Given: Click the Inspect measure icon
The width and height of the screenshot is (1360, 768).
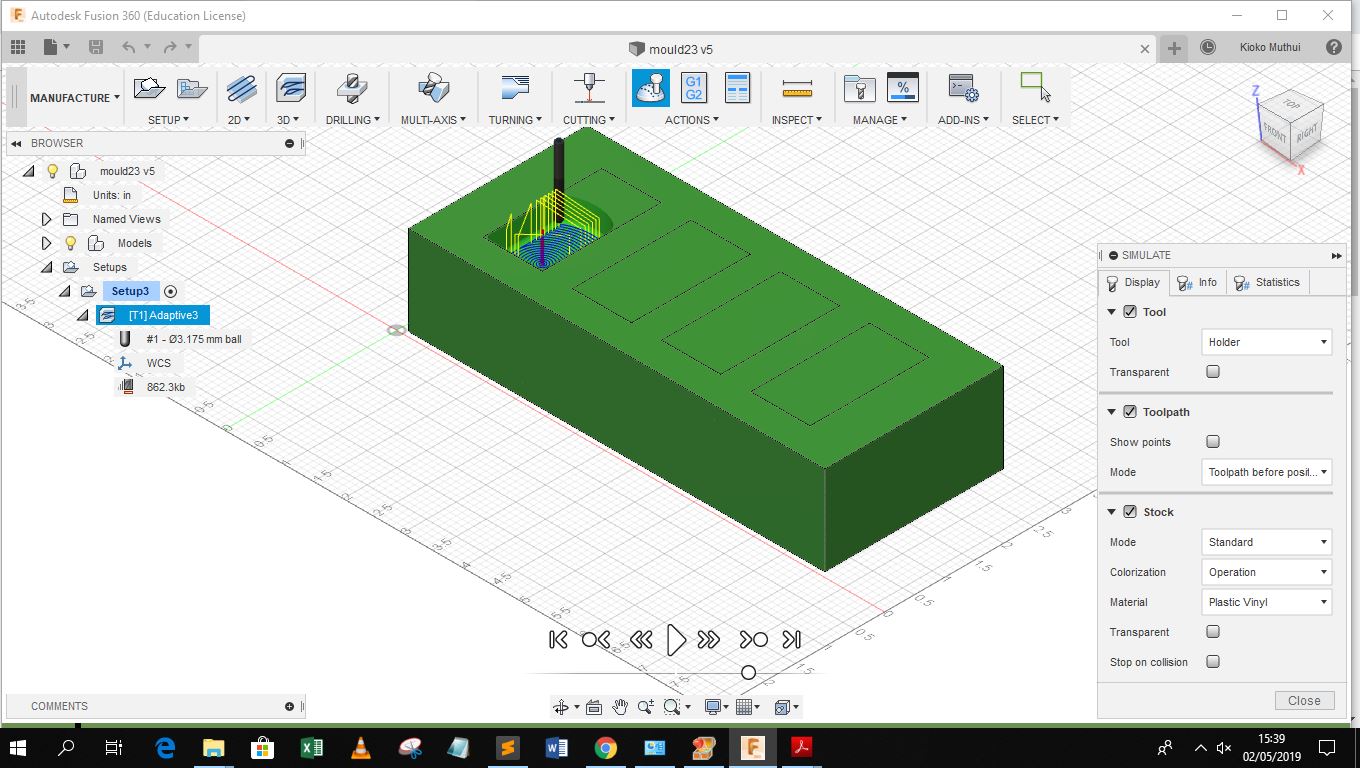Looking at the screenshot, I should pos(797,89).
